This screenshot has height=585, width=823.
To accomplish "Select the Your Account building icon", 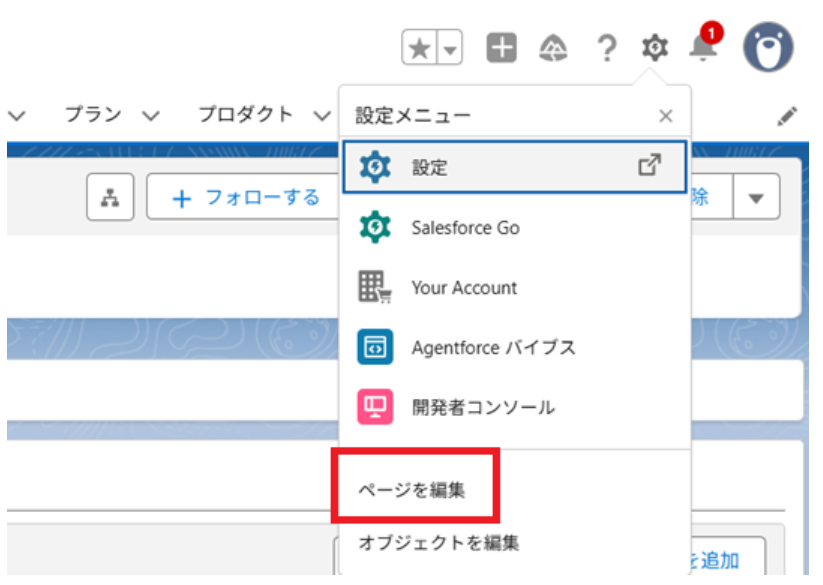I will pos(377,287).
